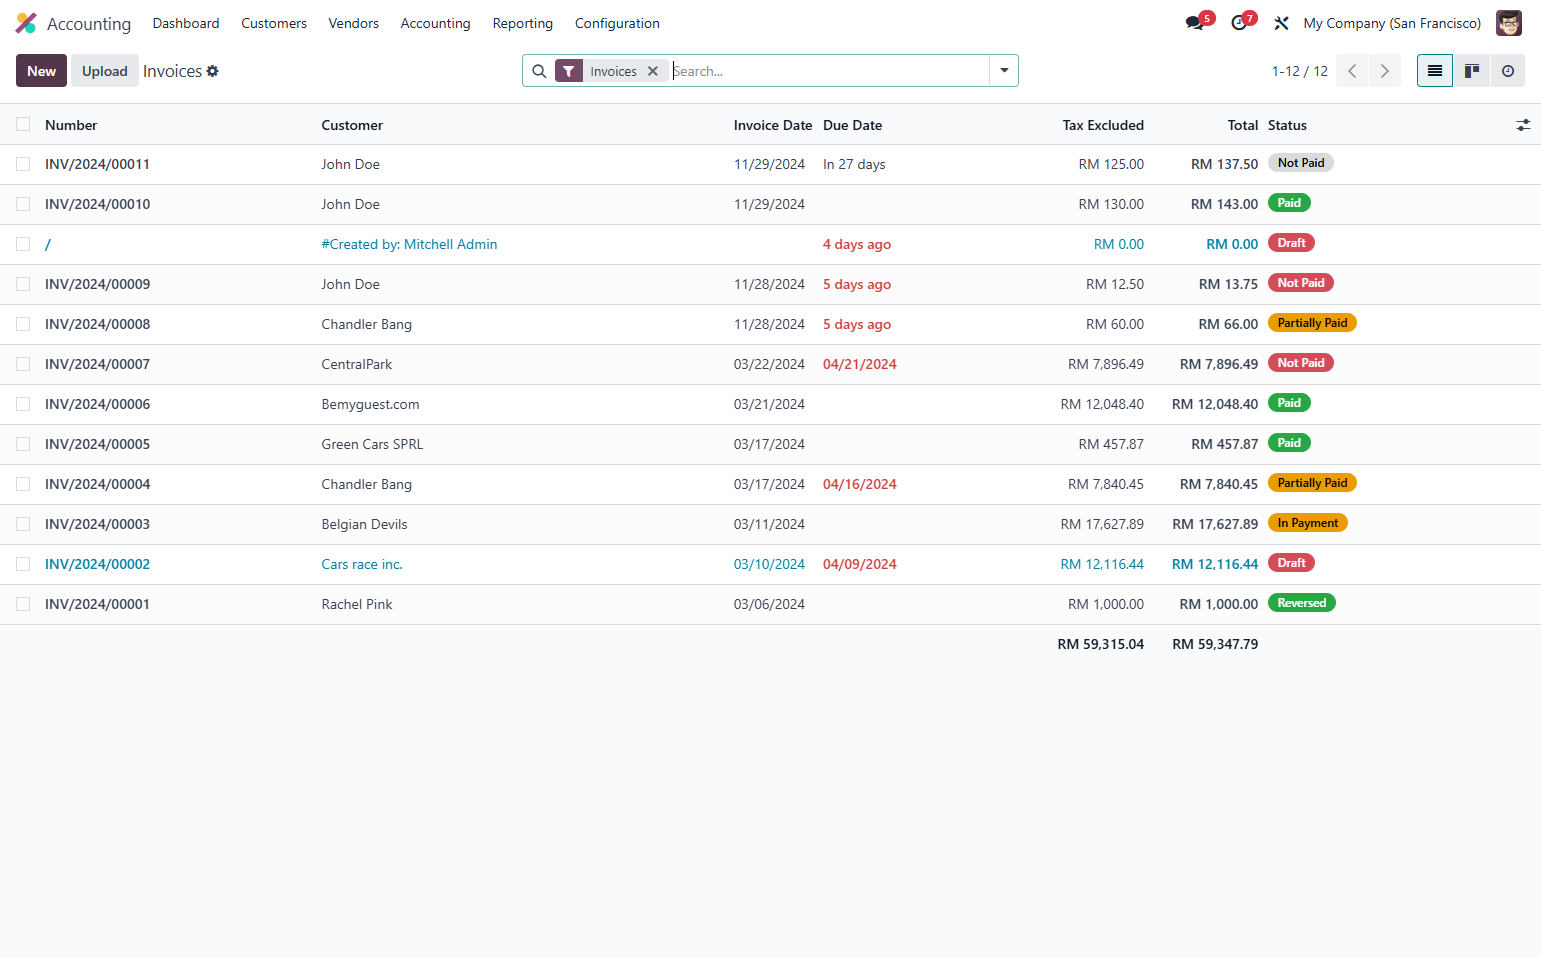Open the company switcher My Company
Image resolution: width=1541 pixels, height=958 pixels.
pos(1392,23)
